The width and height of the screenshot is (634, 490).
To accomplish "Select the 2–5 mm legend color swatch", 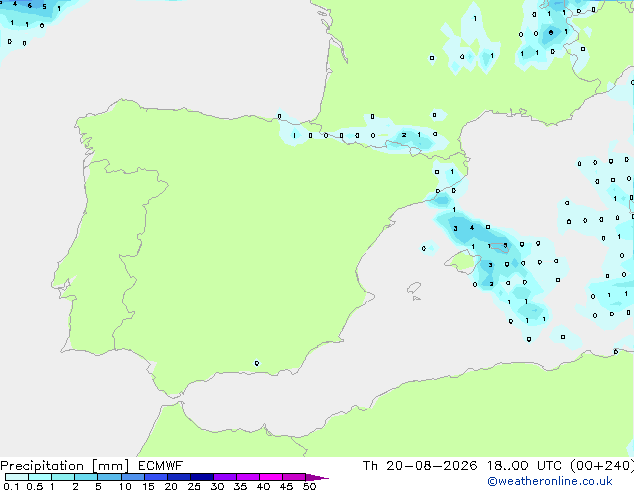I will (86, 477).
